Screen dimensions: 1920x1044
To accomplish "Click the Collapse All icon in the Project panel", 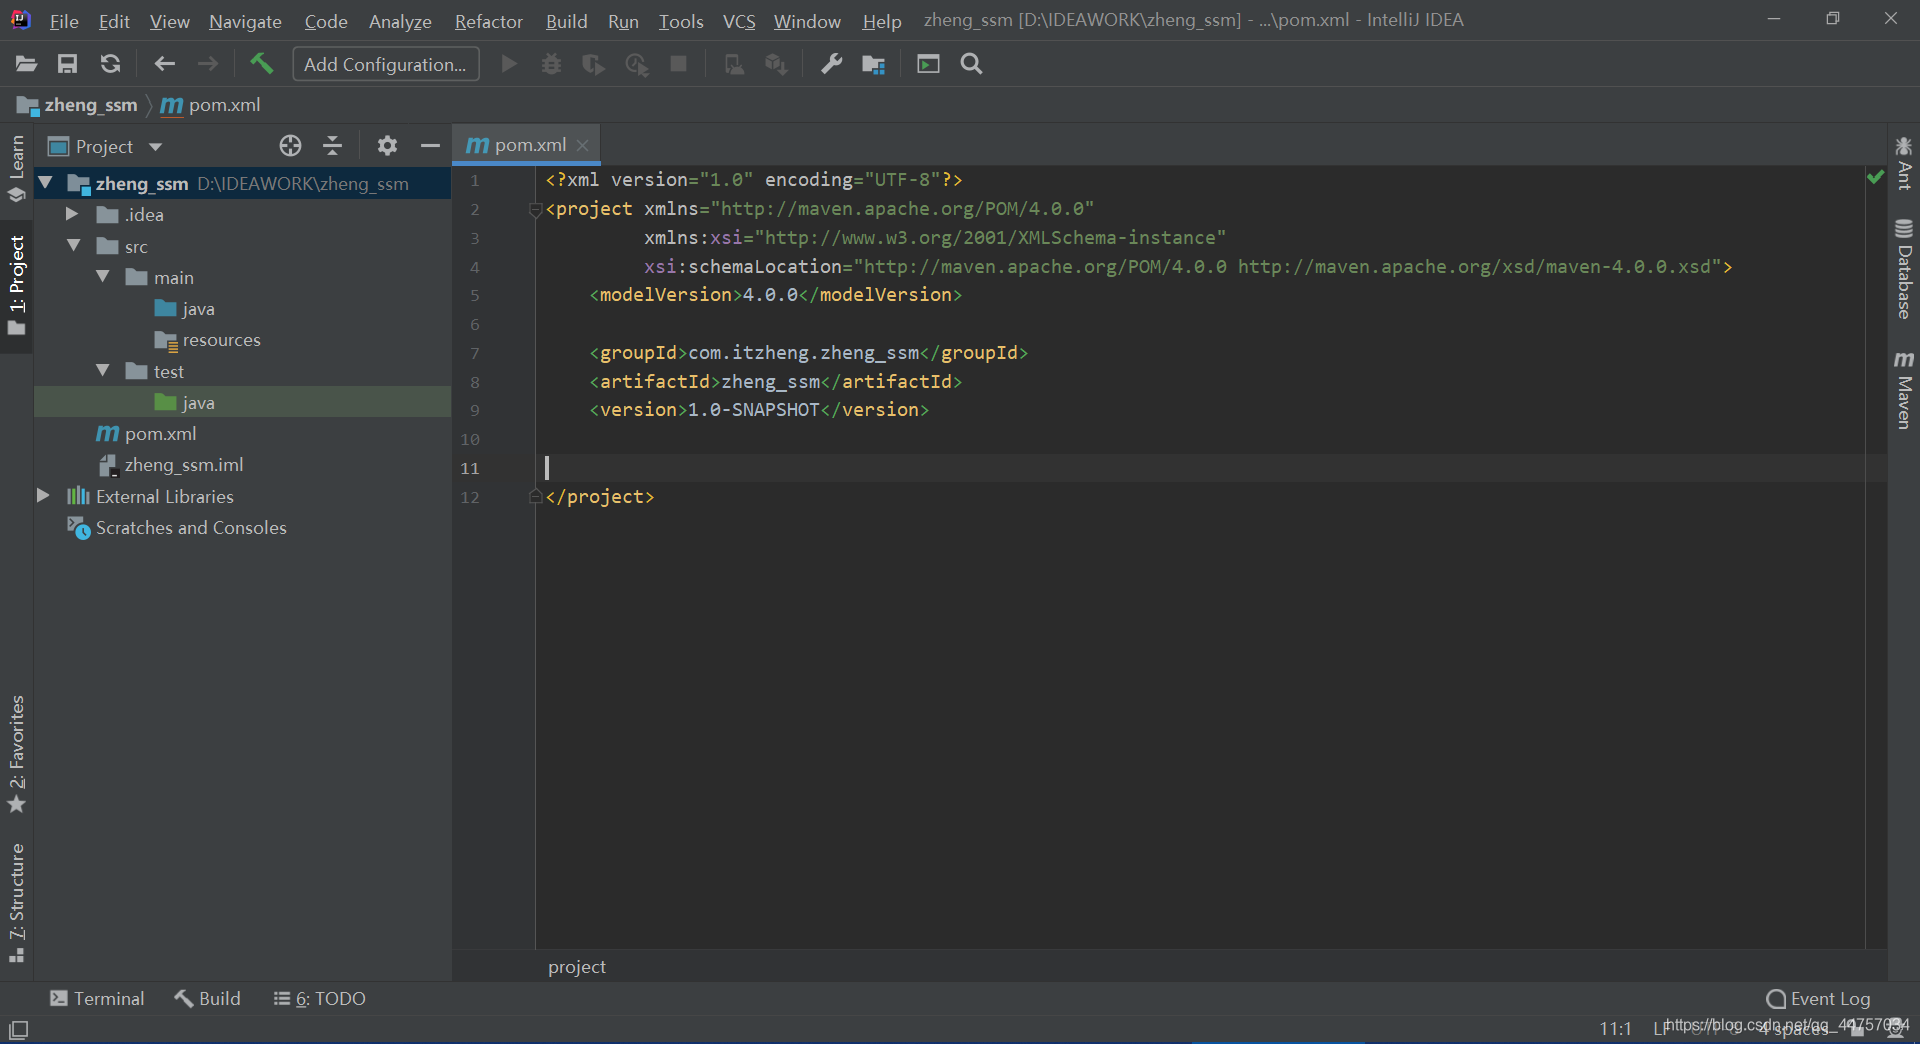I will (333, 146).
